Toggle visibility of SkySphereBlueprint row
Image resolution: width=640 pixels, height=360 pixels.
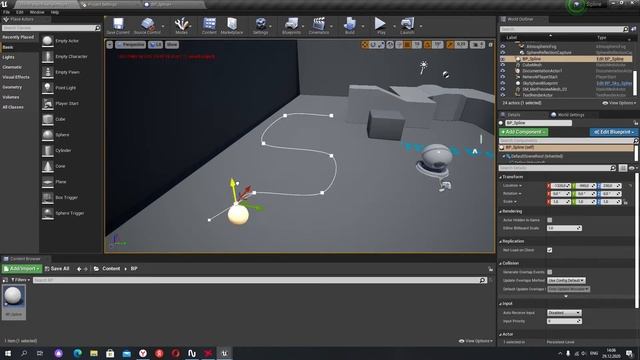point(503,83)
